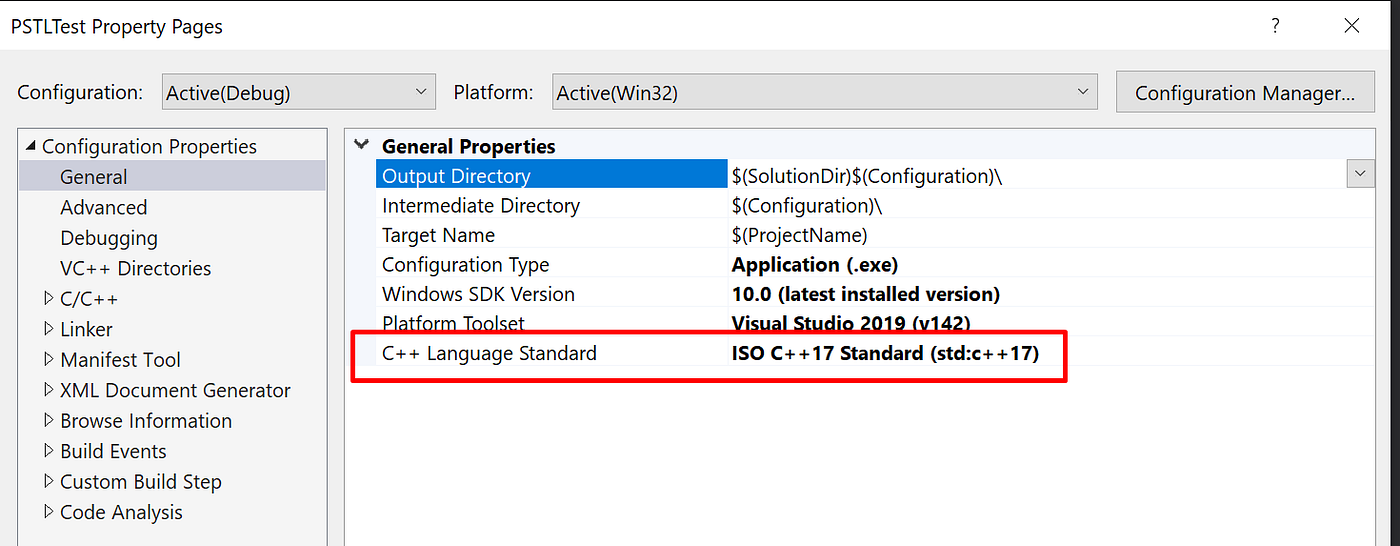
Task: Expand the Linker tree node arrow
Action: [49, 329]
